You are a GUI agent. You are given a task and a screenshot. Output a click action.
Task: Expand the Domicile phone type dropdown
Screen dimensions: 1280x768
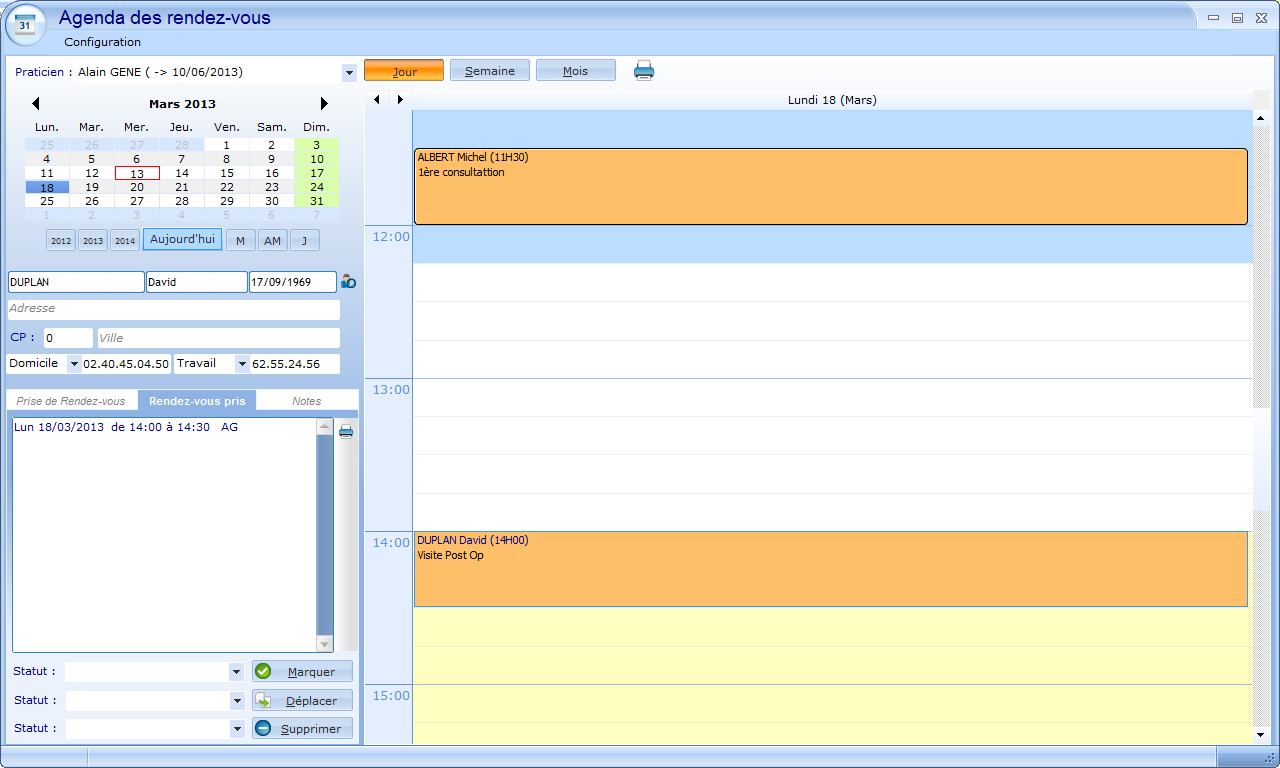[x=73, y=364]
